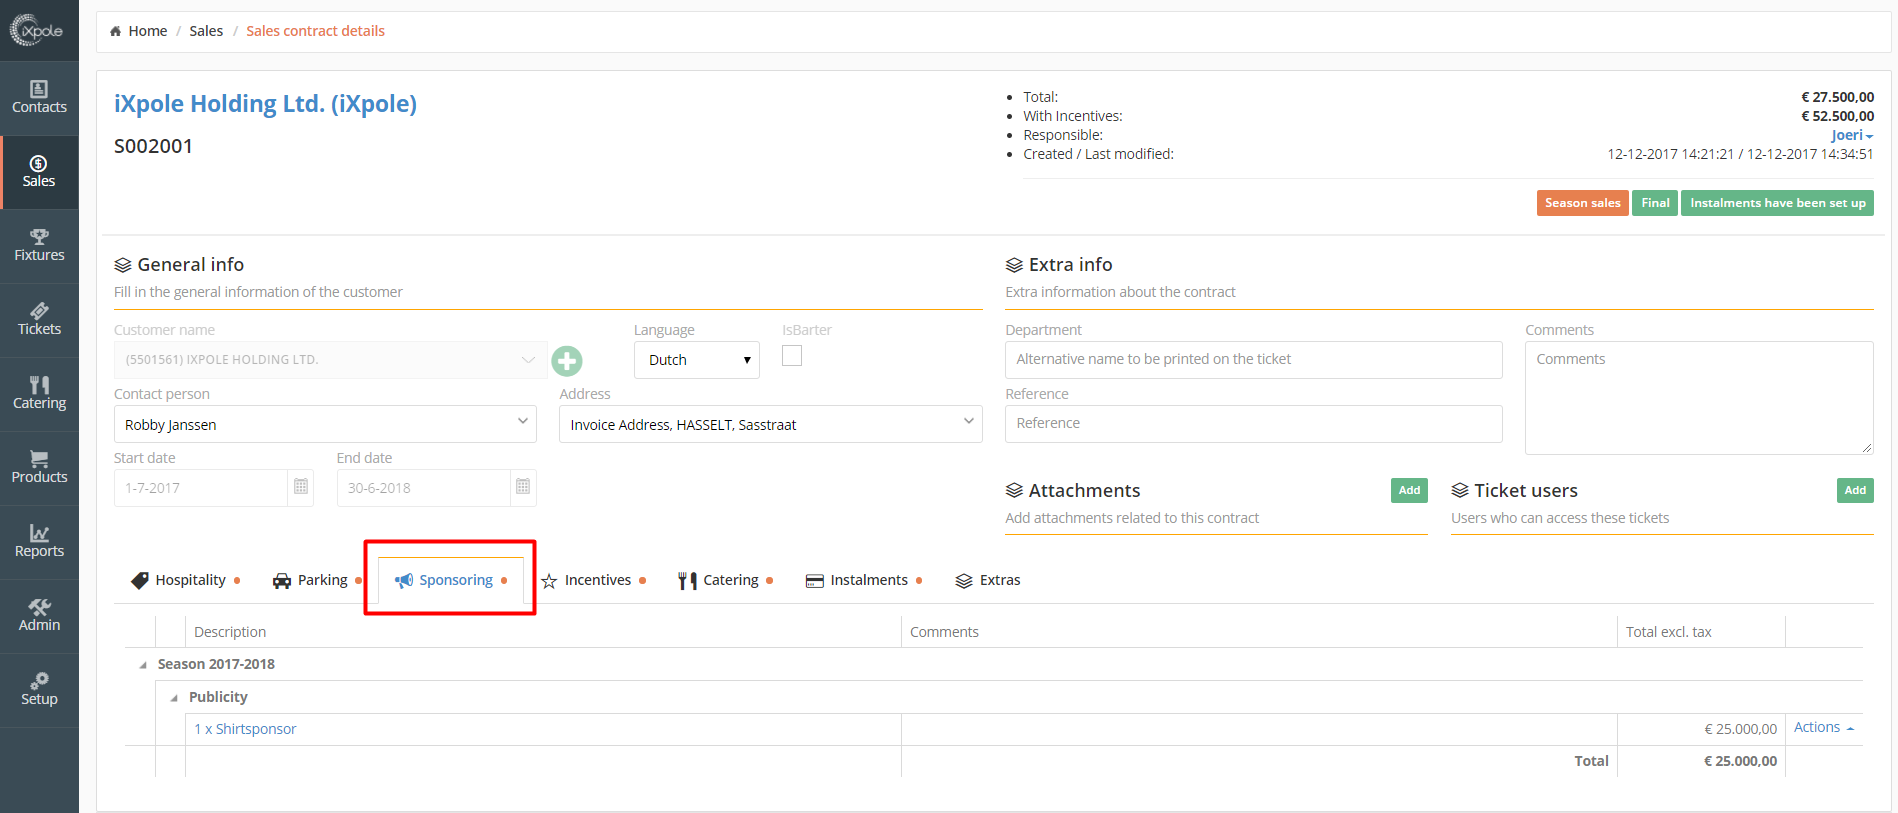The height and width of the screenshot is (813, 1898).
Task: Open the Address dropdown
Action: coord(771,424)
